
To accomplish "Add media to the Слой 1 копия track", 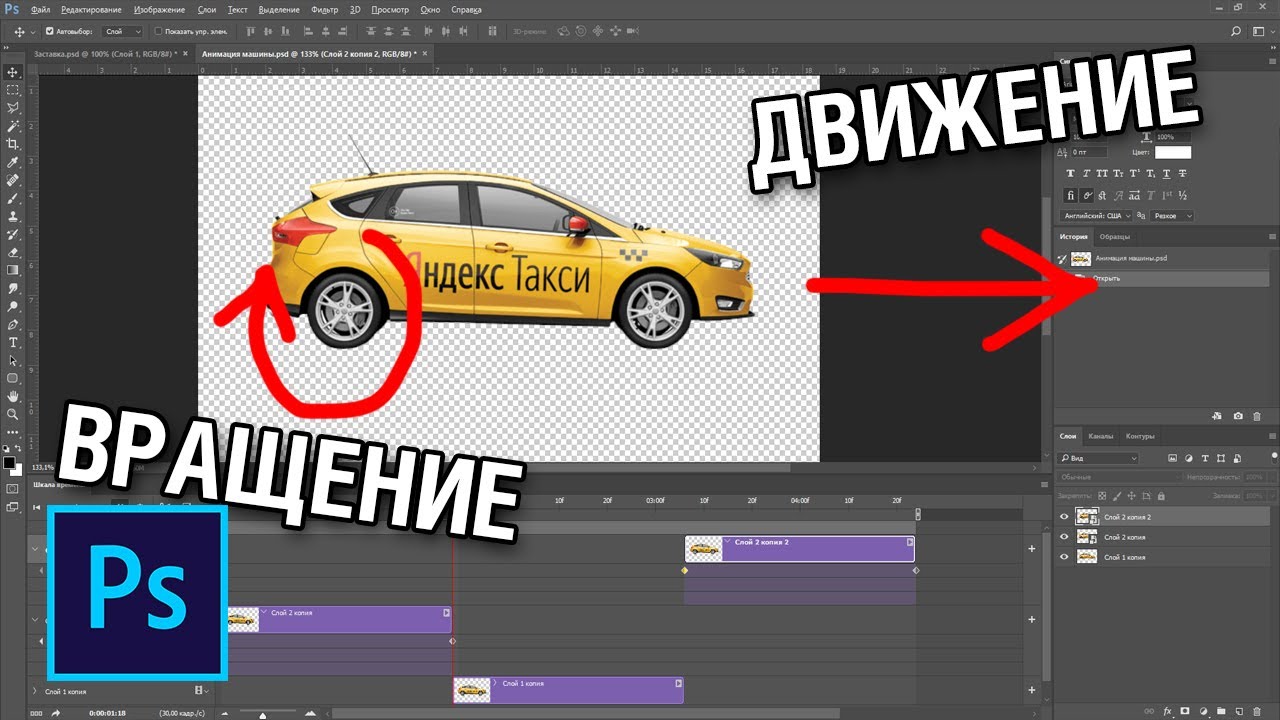I will (1032, 690).
